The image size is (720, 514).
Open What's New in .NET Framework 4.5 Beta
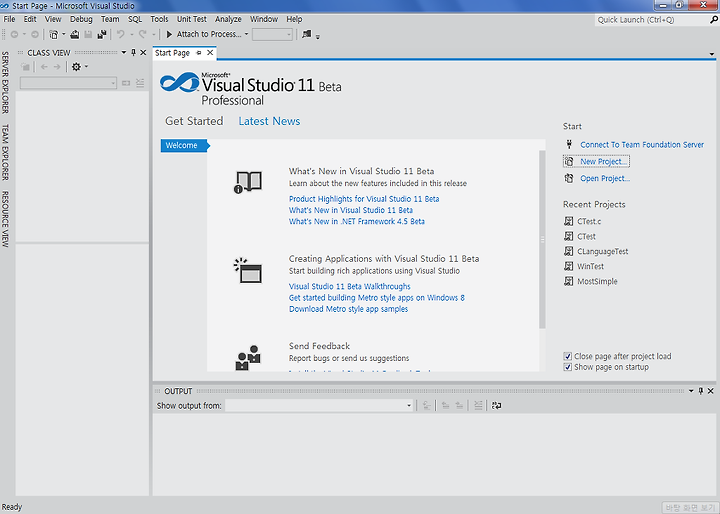[x=357, y=221]
